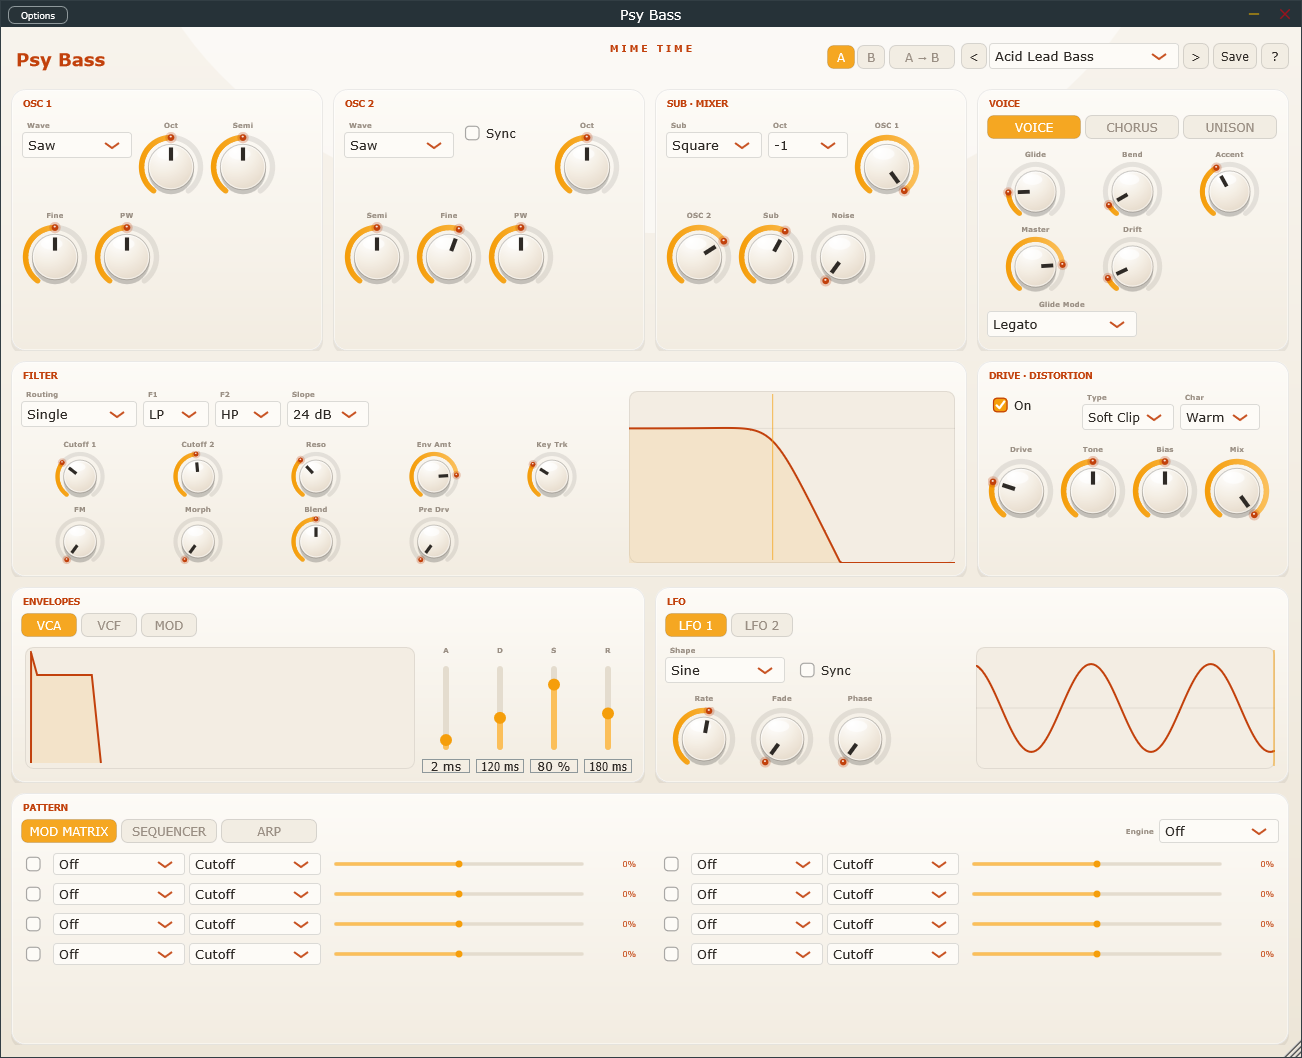Open the LFO Shape Sine dropdown
Image resolution: width=1302 pixels, height=1058 pixels.
click(725, 670)
